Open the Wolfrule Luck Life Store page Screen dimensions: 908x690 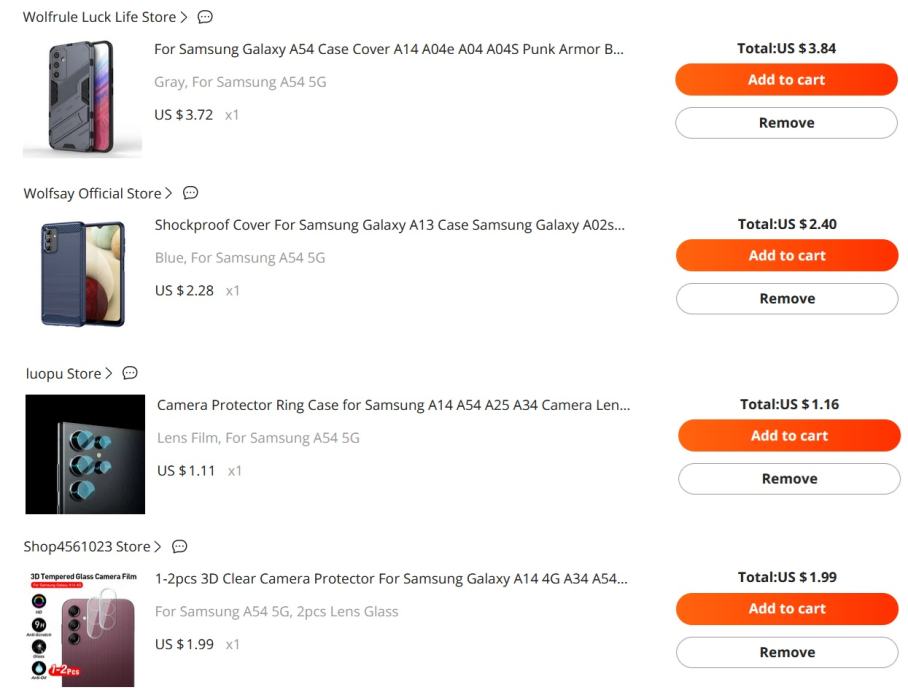pyautogui.click(x=100, y=18)
